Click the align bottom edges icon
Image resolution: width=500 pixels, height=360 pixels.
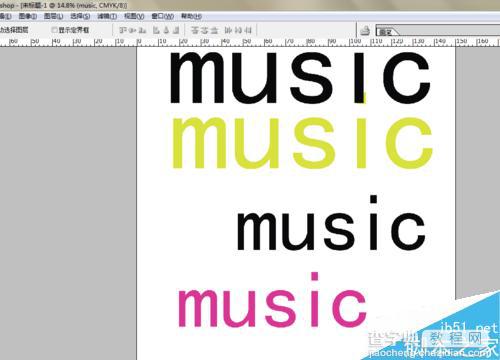(x=142, y=30)
